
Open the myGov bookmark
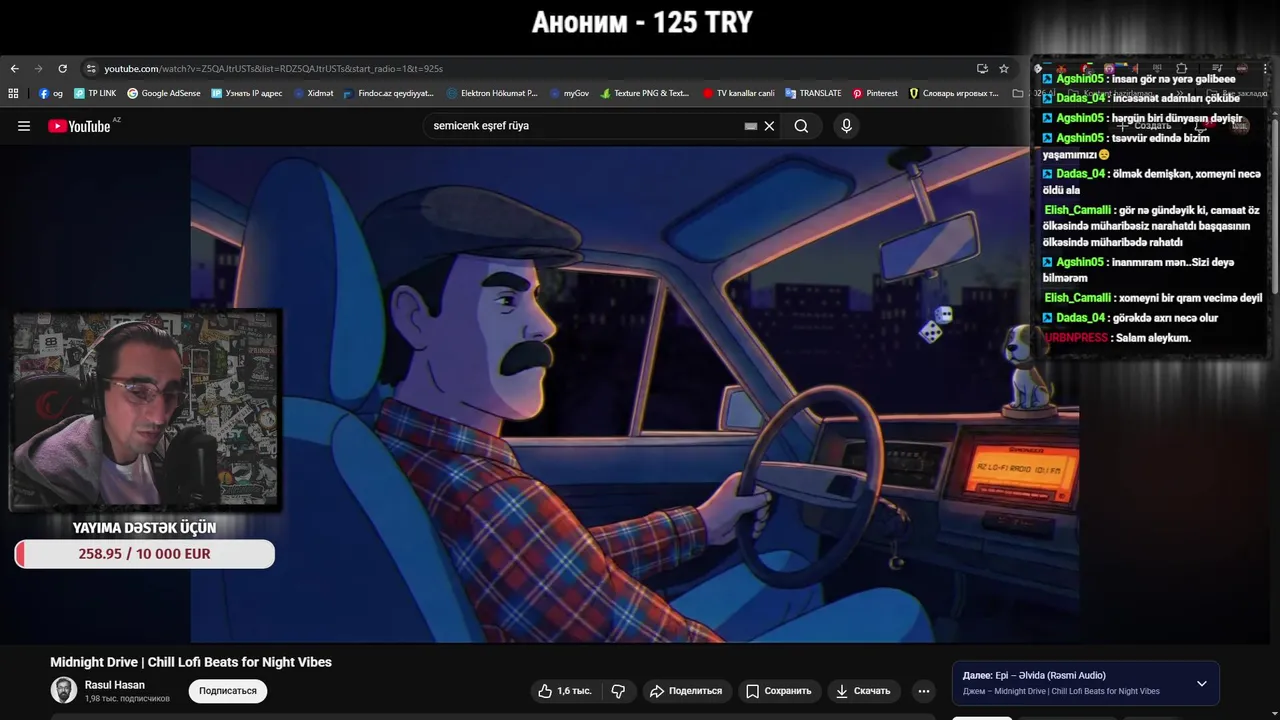pyautogui.click(x=569, y=93)
